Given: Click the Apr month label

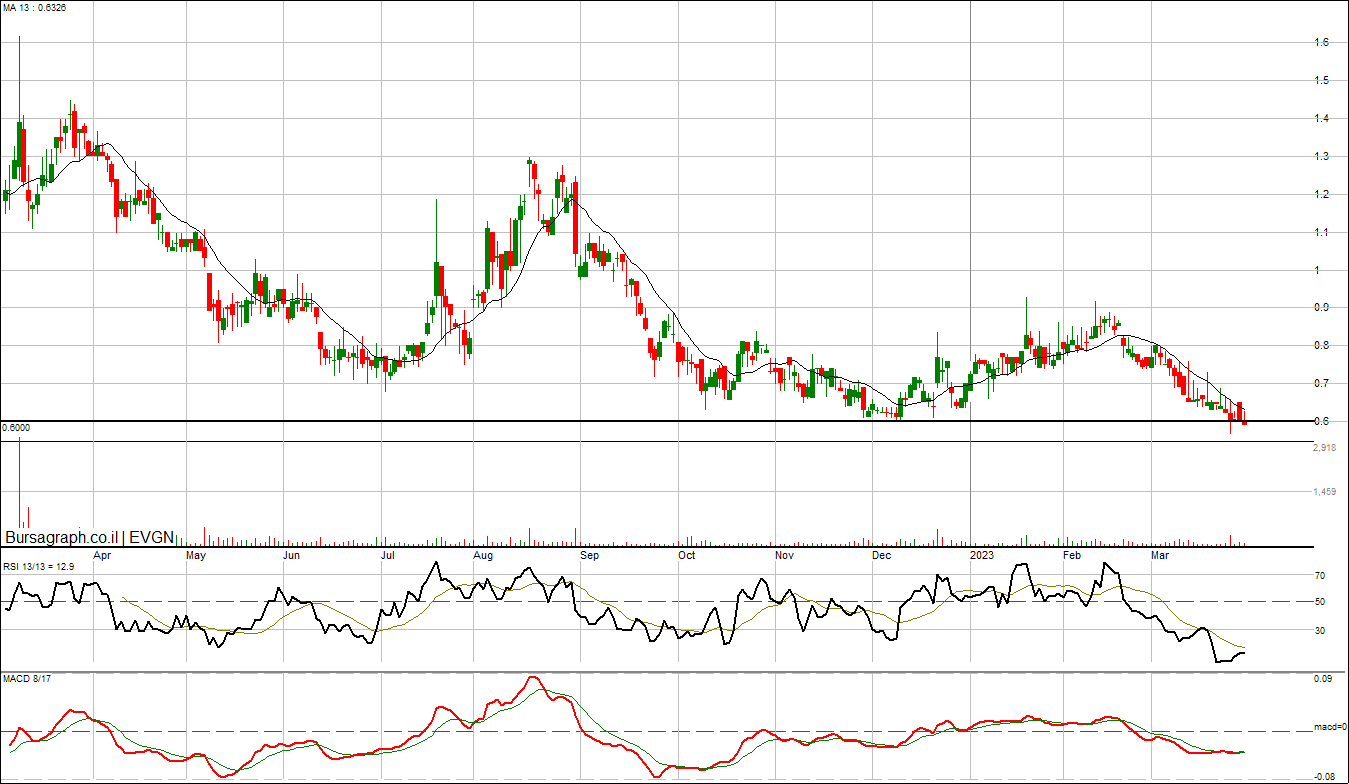Looking at the screenshot, I should pyautogui.click(x=101, y=554).
